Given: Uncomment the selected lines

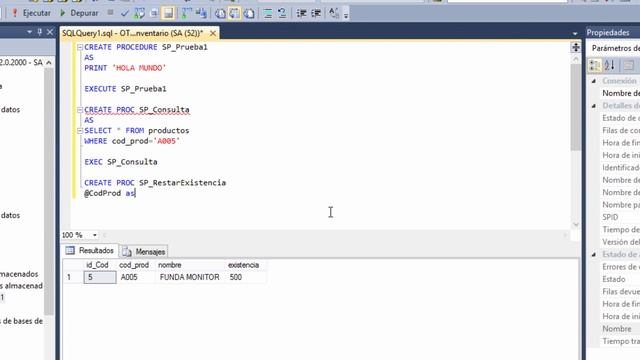Looking at the screenshot, I should (x=282, y=13).
